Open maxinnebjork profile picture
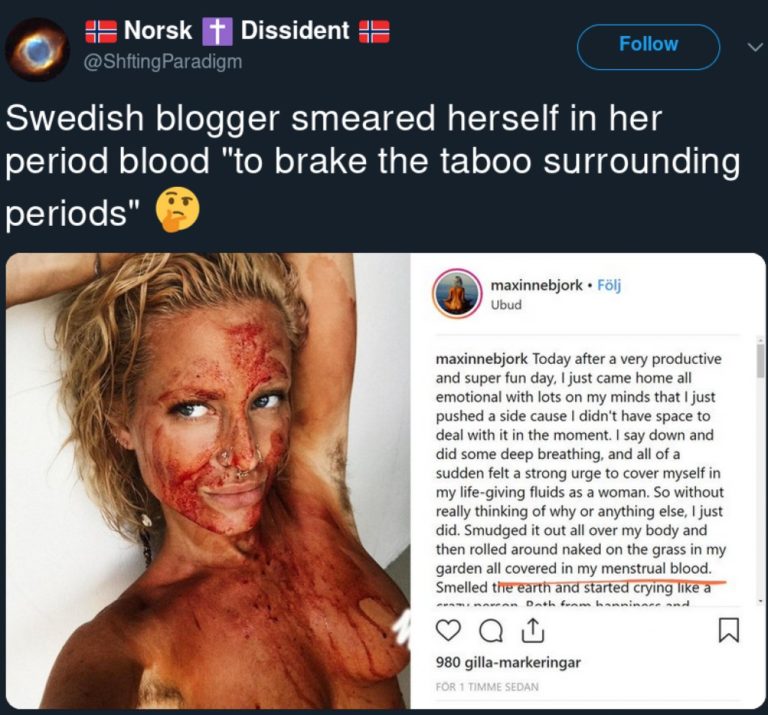Image resolution: width=768 pixels, height=715 pixels. (x=456, y=293)
